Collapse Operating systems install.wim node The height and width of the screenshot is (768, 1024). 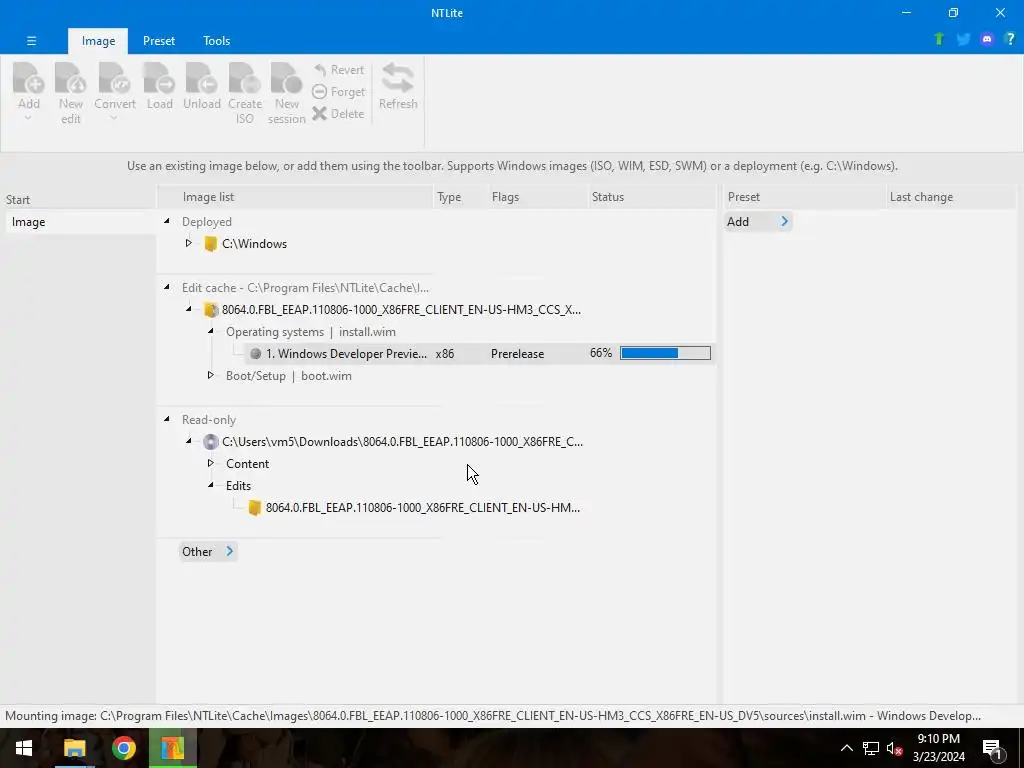click(x=210, y=332)
